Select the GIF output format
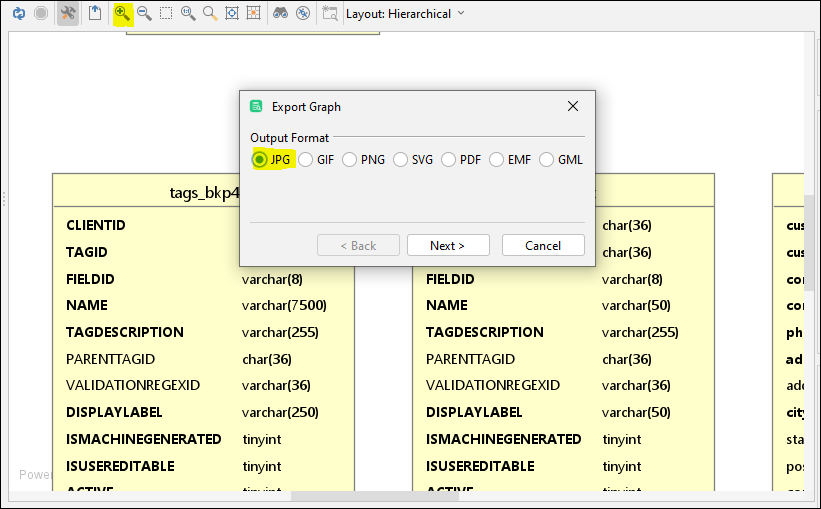Viewport: 821px width, 509px height. [x=316, y=159]
